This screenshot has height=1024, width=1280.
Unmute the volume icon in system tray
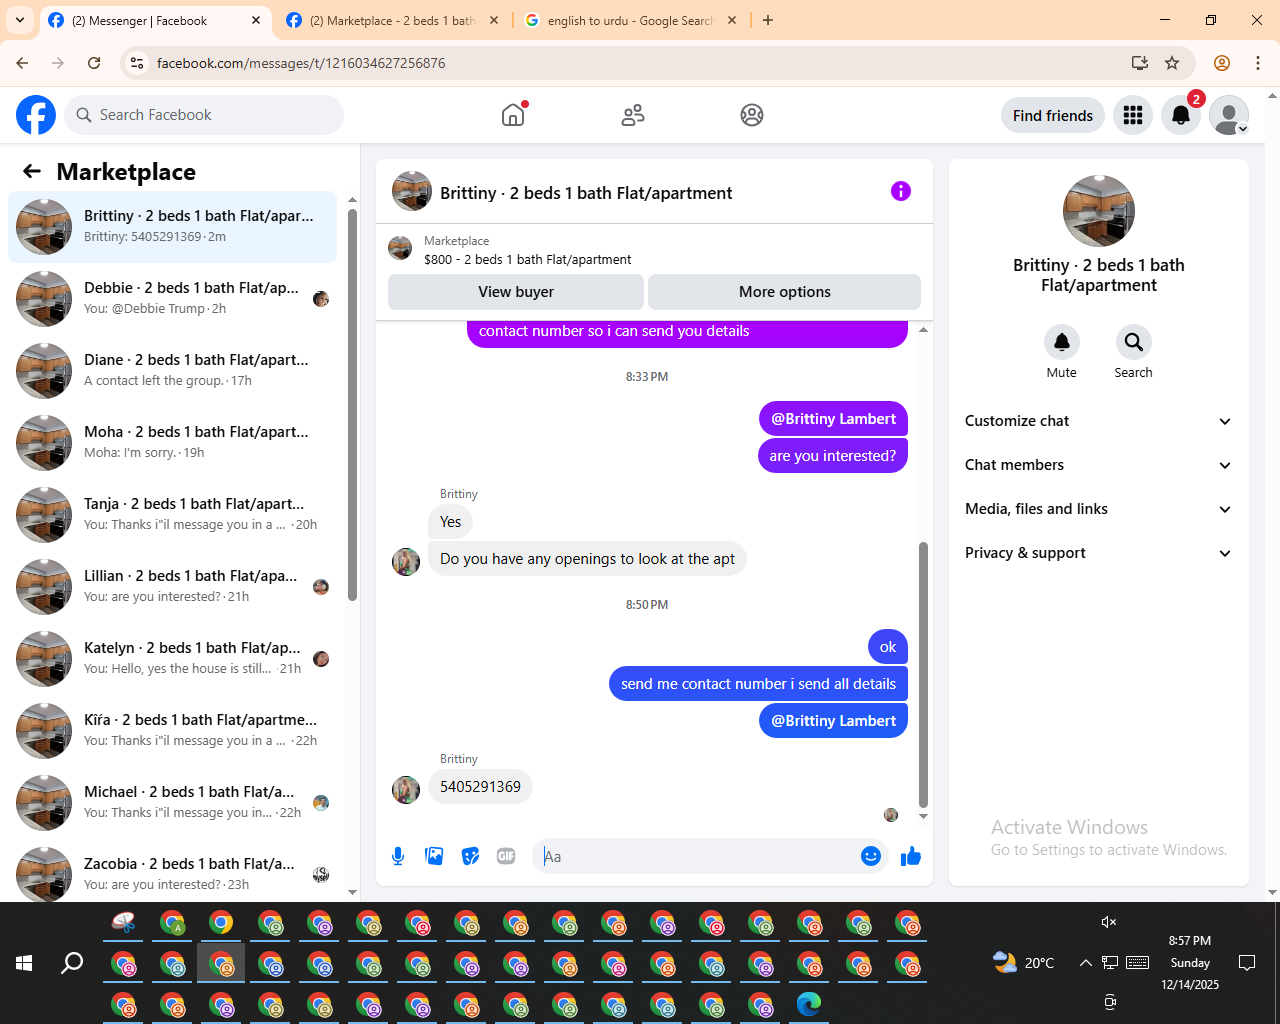click(x=1109, y=922)
